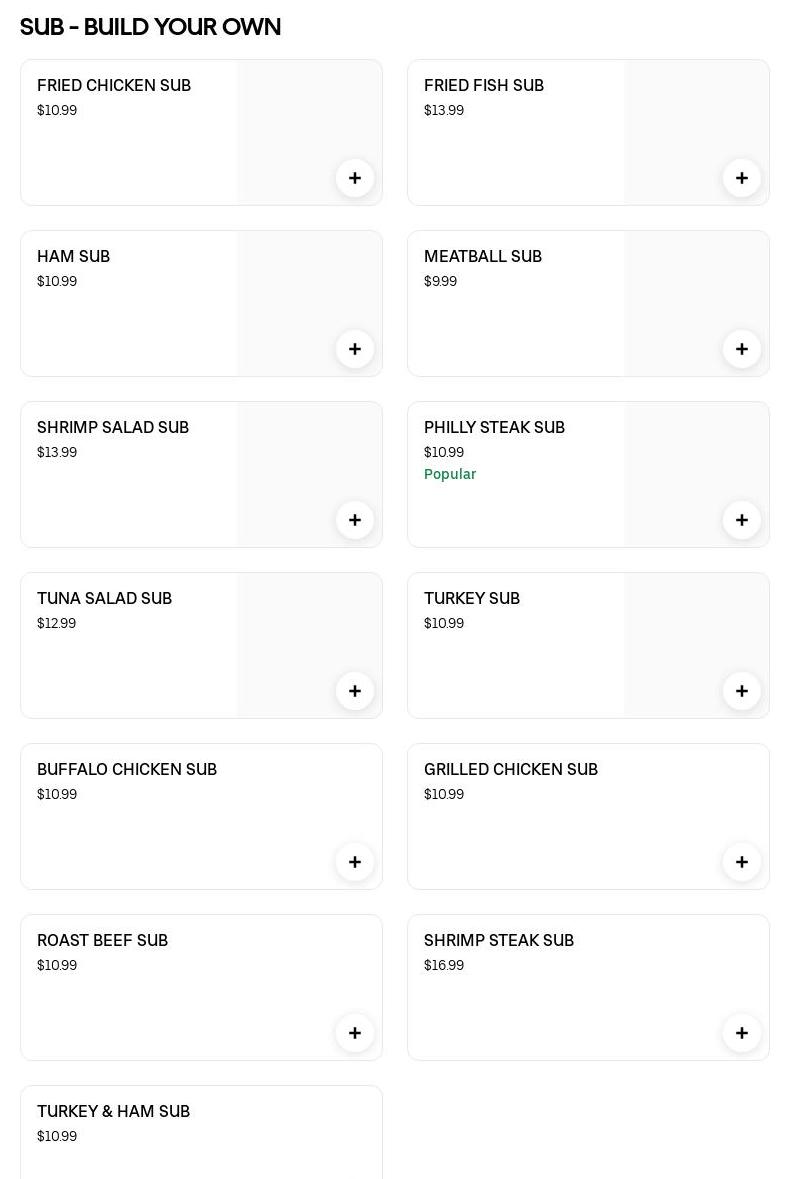Add Fried Fish Sub to order
This screenshot has height=1179, width=804.
tap(742, 178)
